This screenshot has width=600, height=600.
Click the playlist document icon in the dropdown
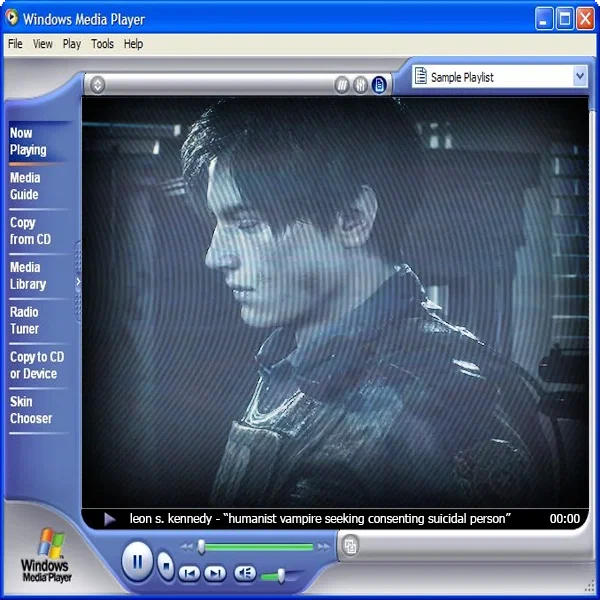421,76
